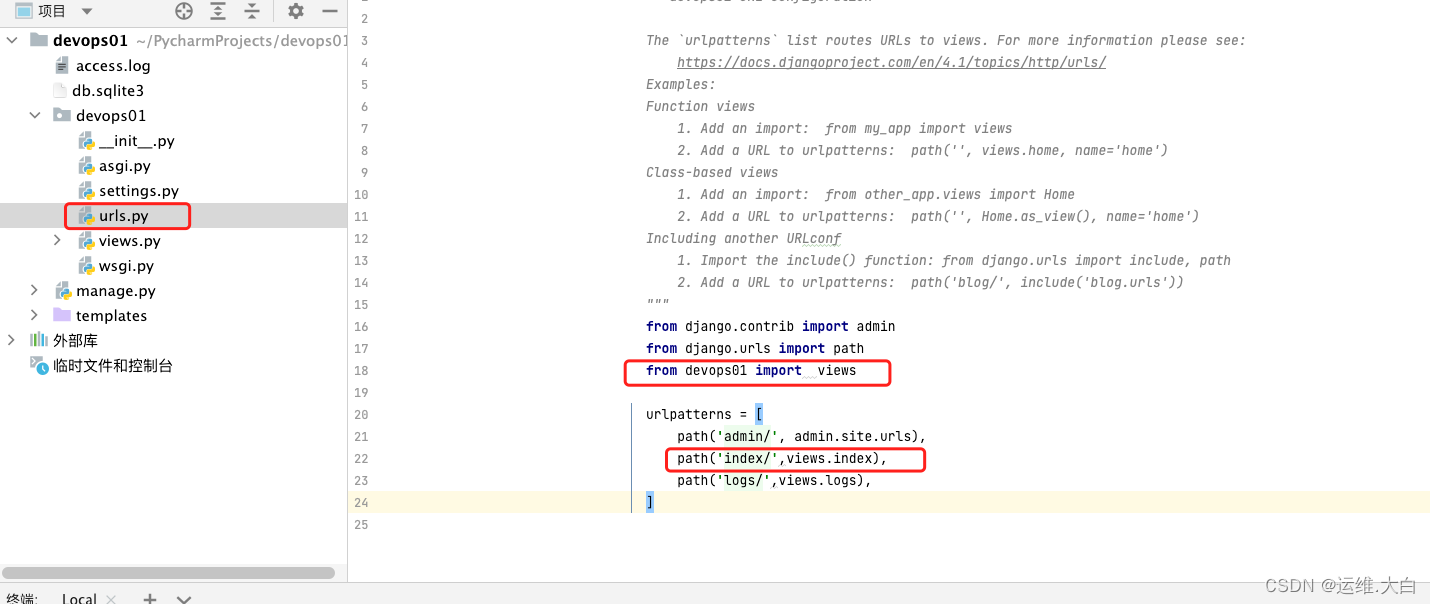
Task: Close the Local terminal tab
Action: pos(111,599)
